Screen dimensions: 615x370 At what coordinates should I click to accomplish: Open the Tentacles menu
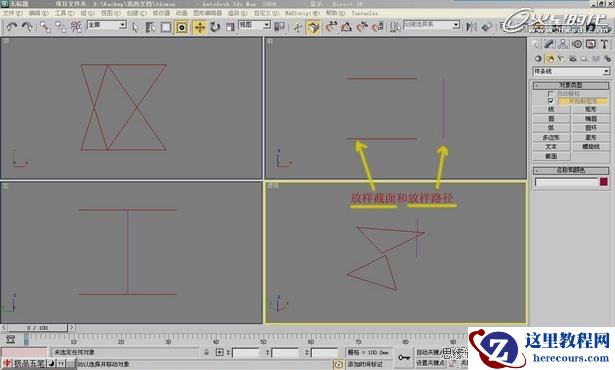click(364, 13)
